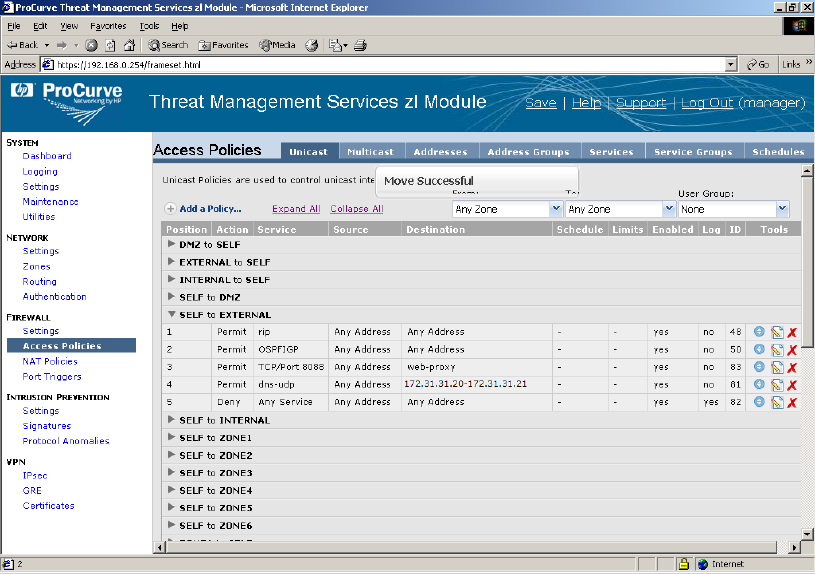Edit the Deny Any Service policy
815x574 pixels.
(x=777, y=402)
